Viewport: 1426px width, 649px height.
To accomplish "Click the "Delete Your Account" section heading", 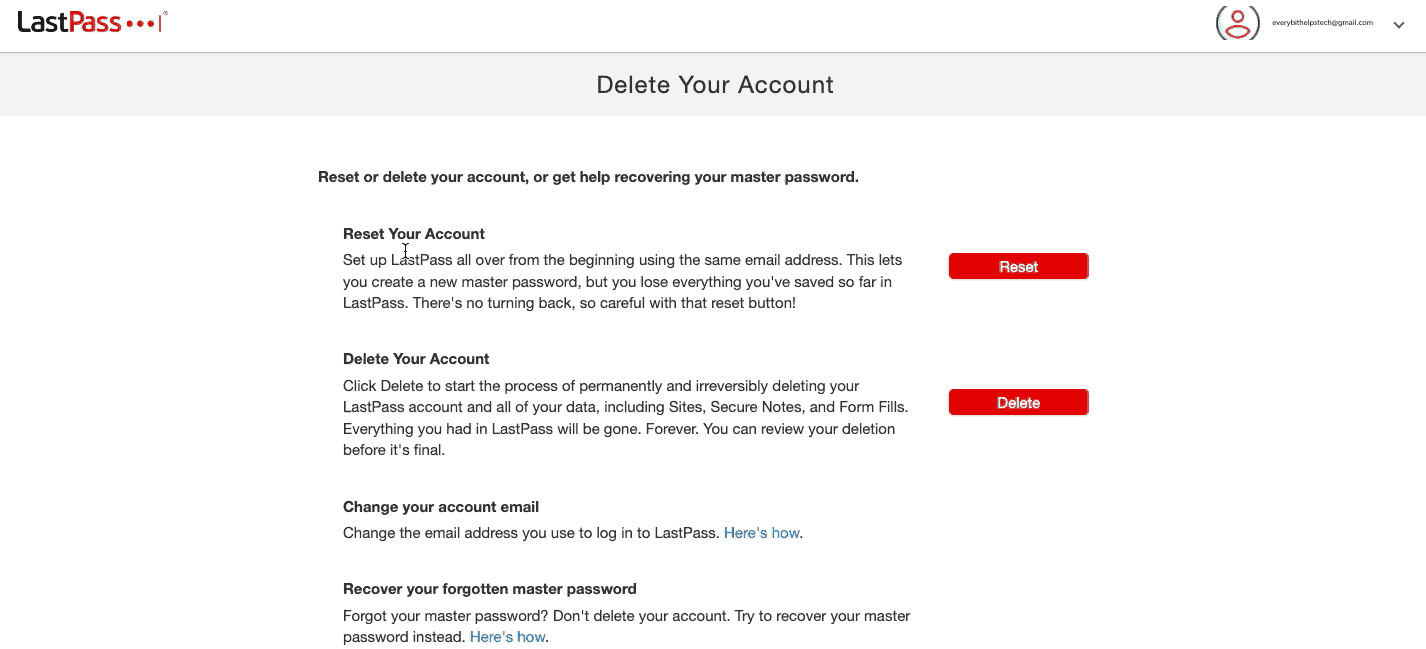I will pos(416,359).
